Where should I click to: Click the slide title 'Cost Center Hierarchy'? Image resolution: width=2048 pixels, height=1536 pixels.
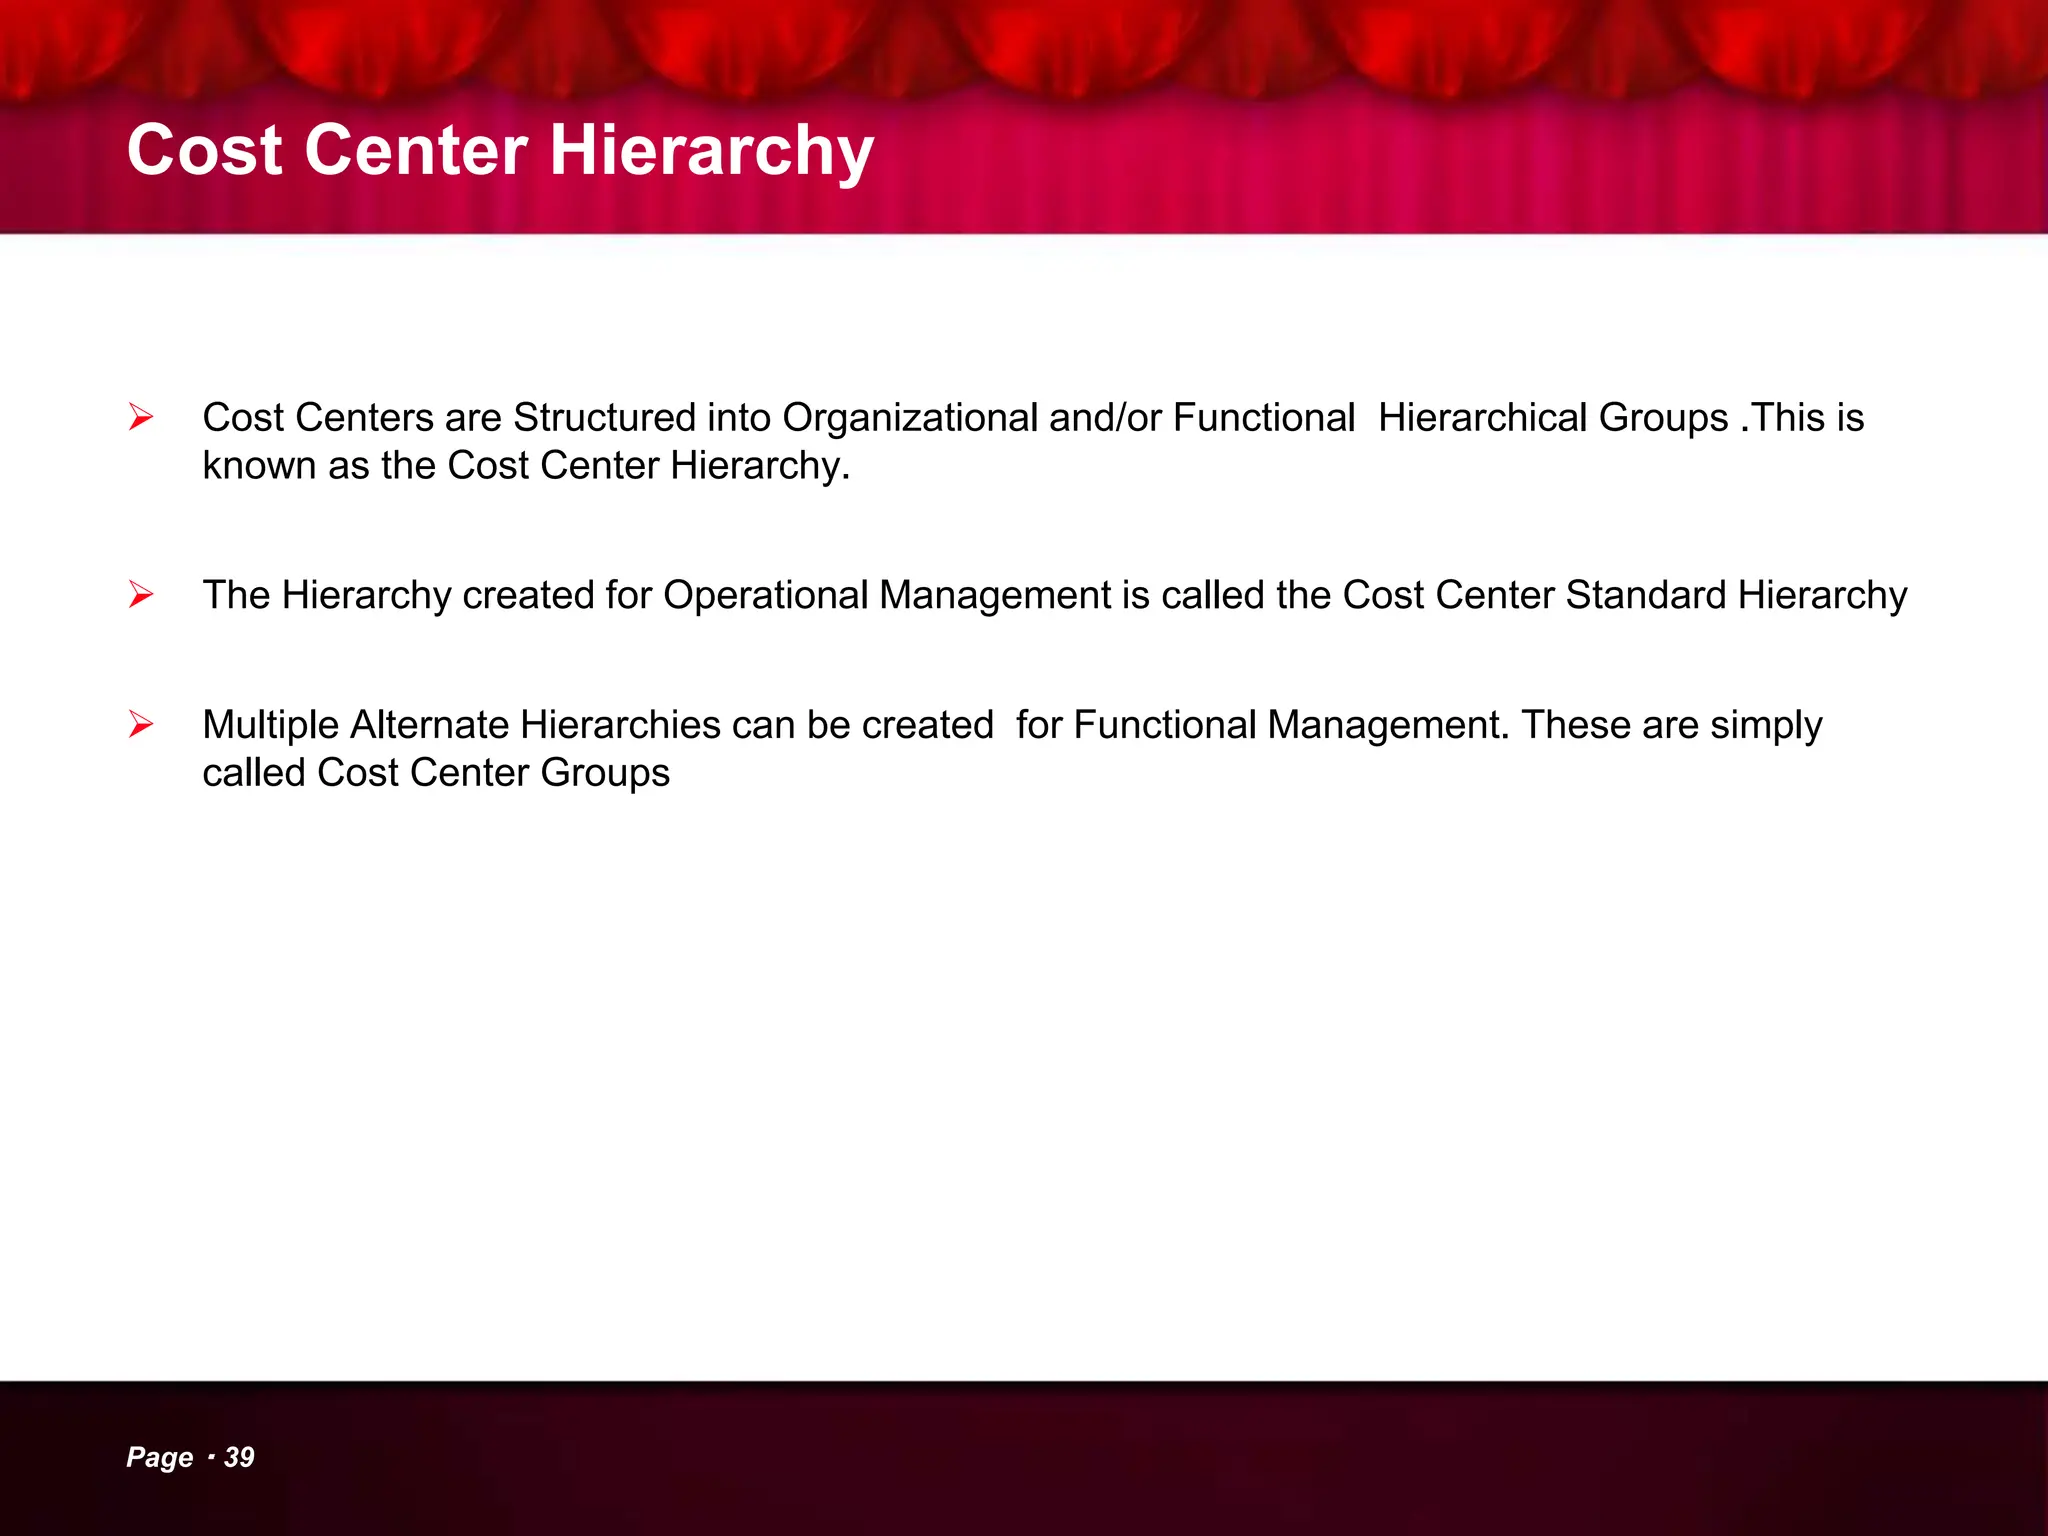click(500, 151)
